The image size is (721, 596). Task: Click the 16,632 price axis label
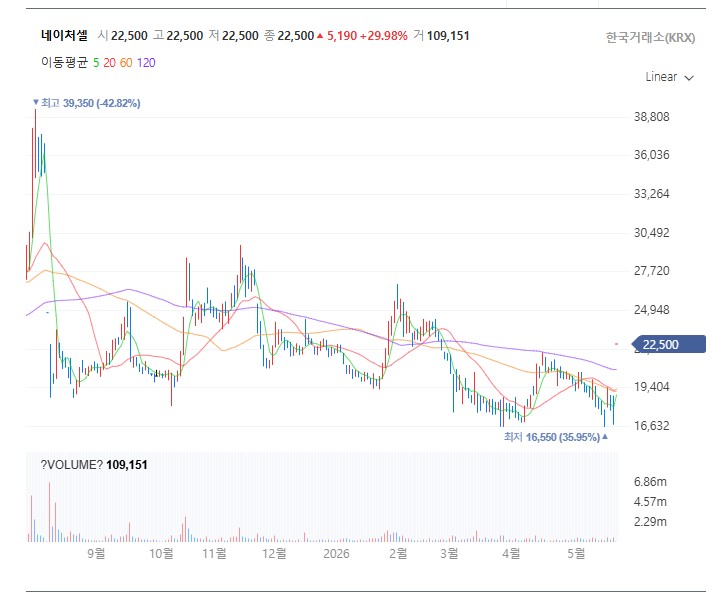(652, 426)
